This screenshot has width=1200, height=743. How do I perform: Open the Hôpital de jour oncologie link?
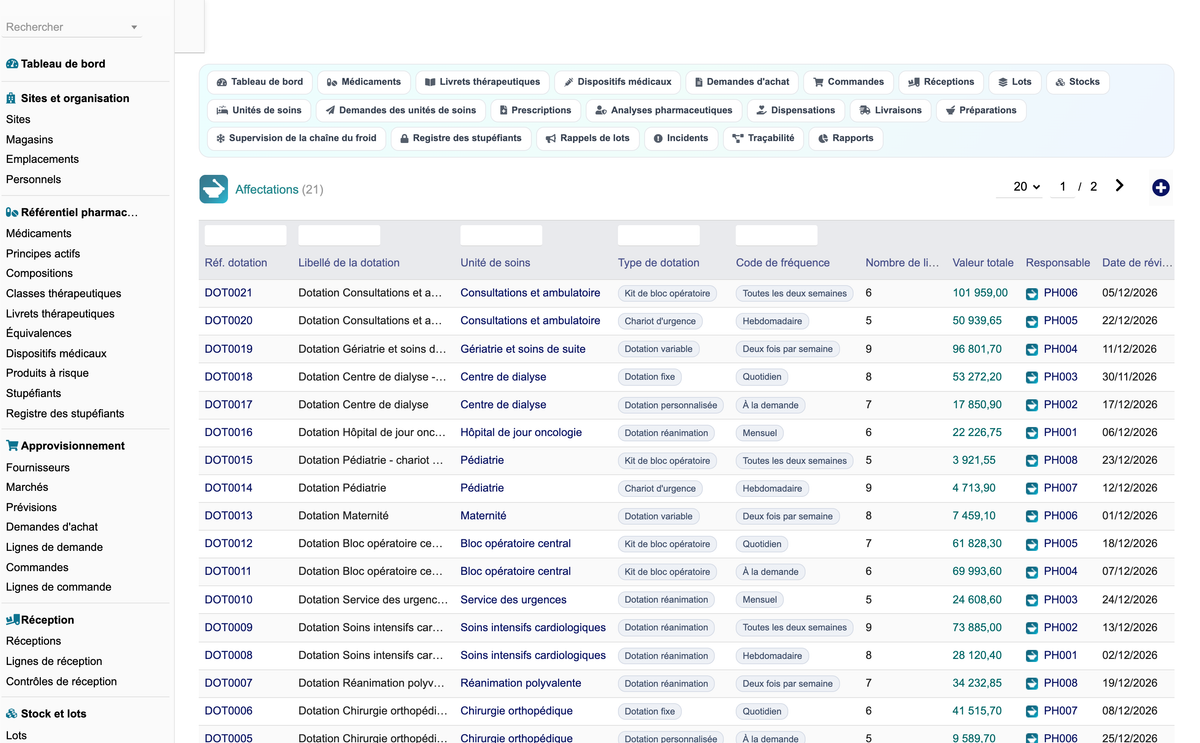tap(521, 433)
